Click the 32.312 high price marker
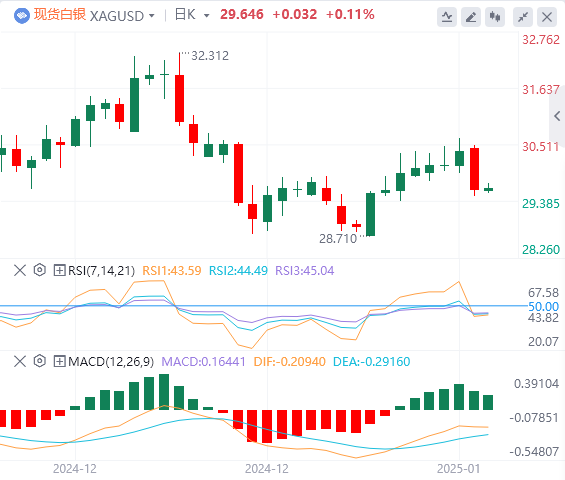The width and height of the screenshot is (565, 480). coord(210,56)
